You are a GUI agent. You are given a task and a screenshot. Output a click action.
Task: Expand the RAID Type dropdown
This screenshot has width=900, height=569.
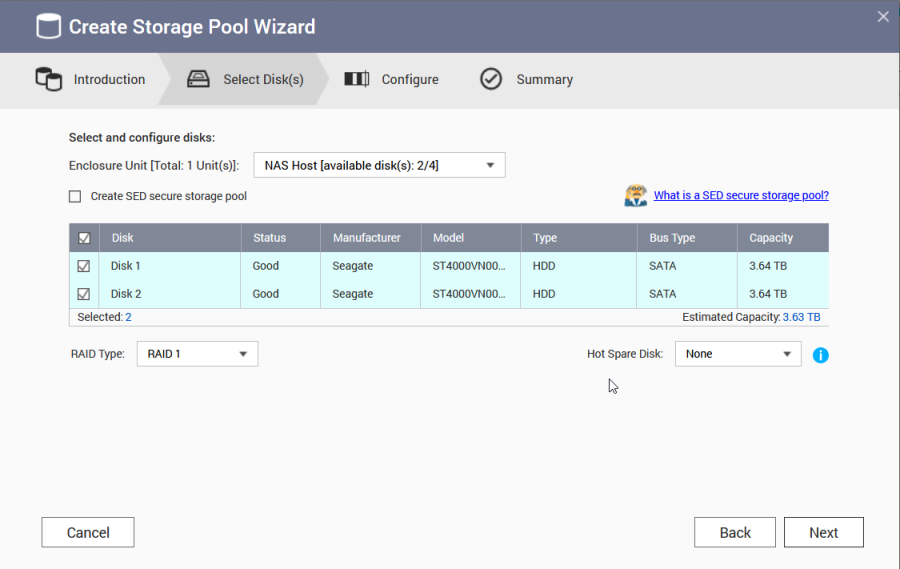click(196, 354)
